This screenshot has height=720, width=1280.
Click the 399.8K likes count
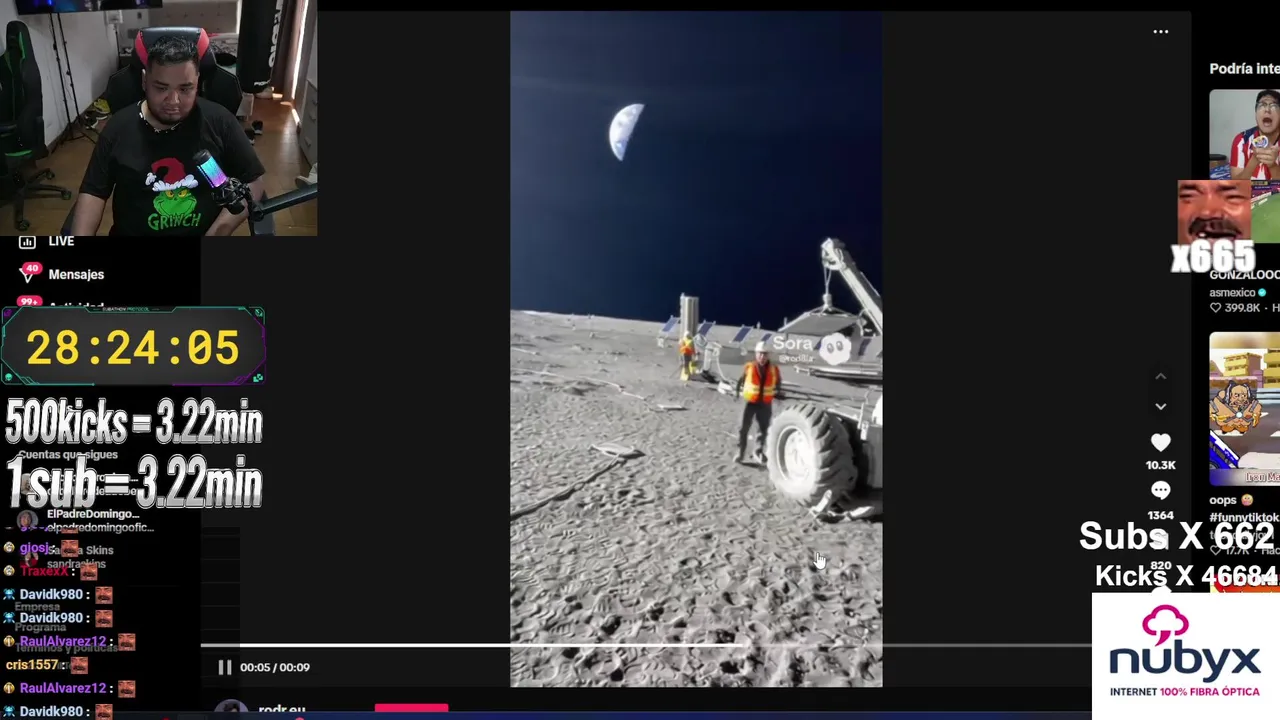click(x=1241, y=308)
